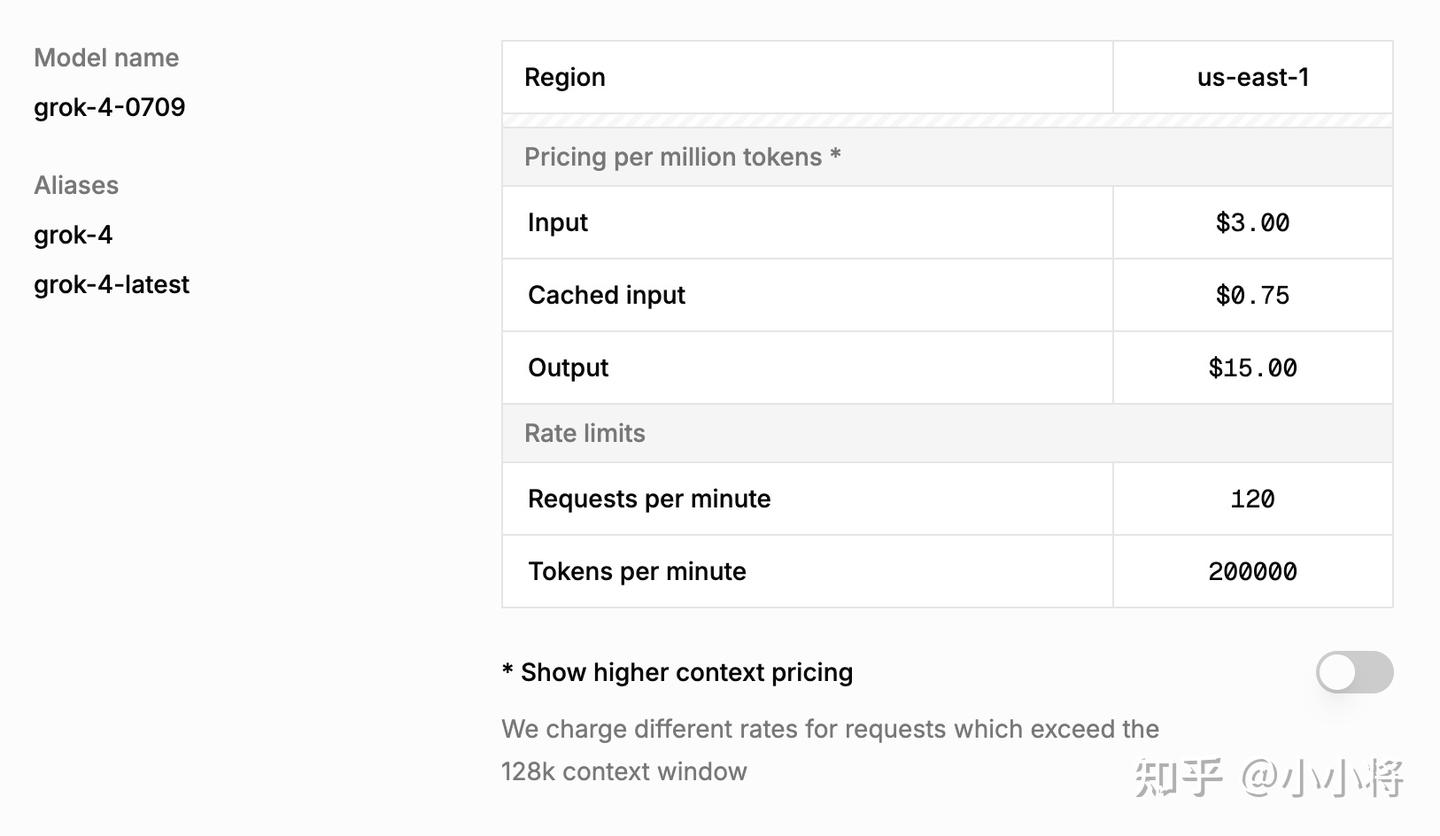Image resolution: width=1440 pixels, height=836 pixels.
Task: Click the 120 requests per minute value
Action: tap(1252, 499)
